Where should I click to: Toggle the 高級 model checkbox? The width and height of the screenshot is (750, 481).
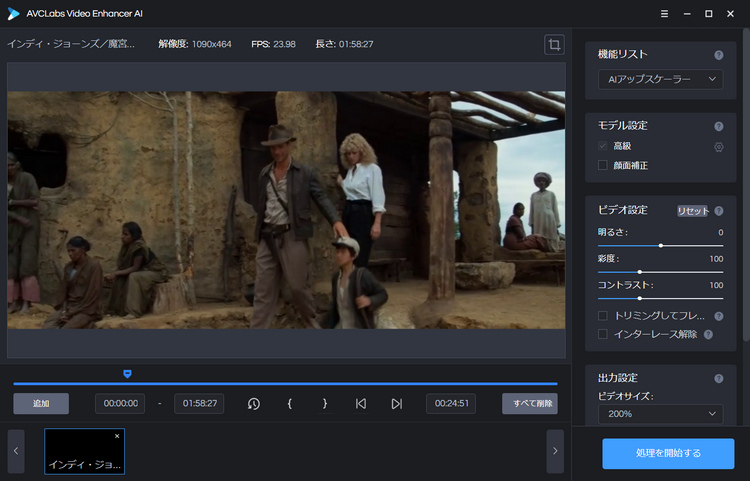coord(603,146)
